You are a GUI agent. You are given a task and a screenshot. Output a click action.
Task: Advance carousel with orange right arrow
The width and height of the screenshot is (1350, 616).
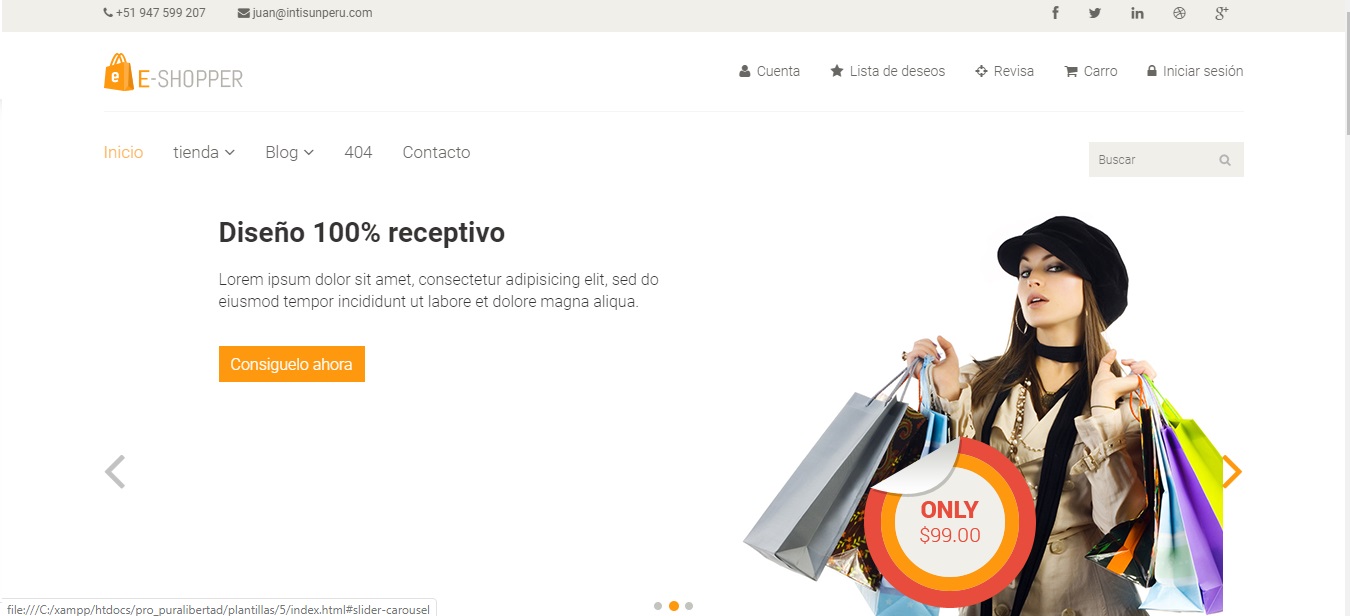click(x=1232, y=472)
